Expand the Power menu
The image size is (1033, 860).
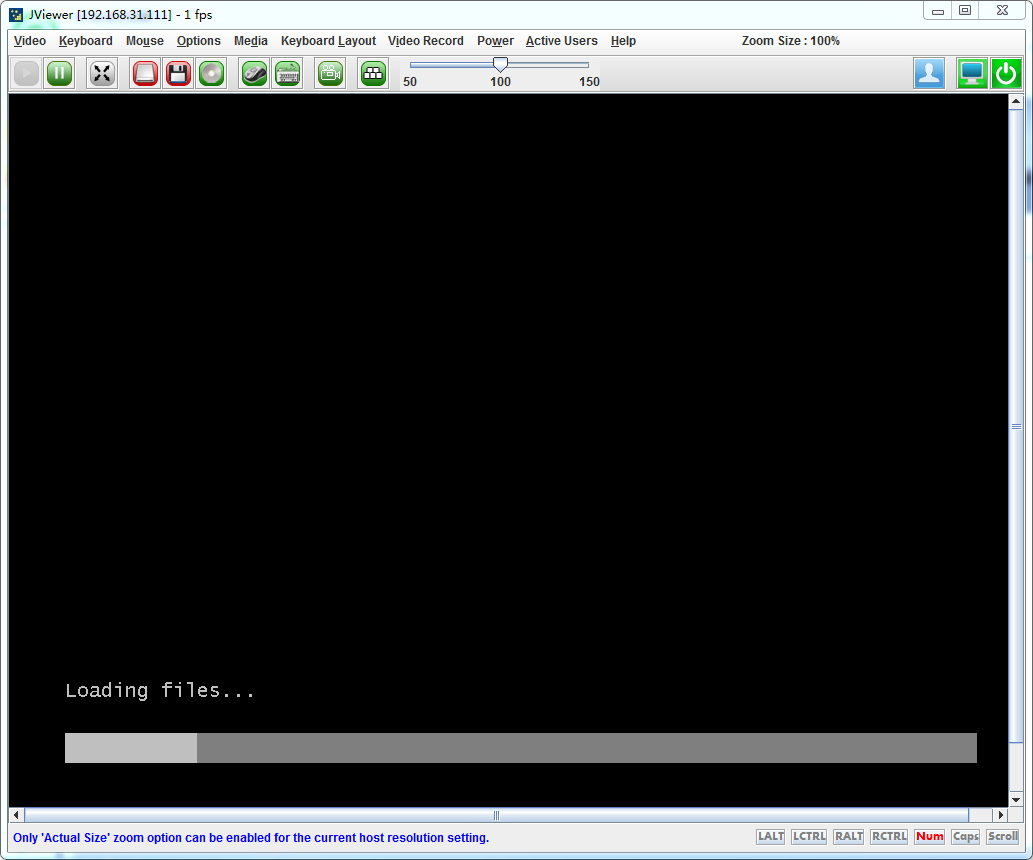495,41
